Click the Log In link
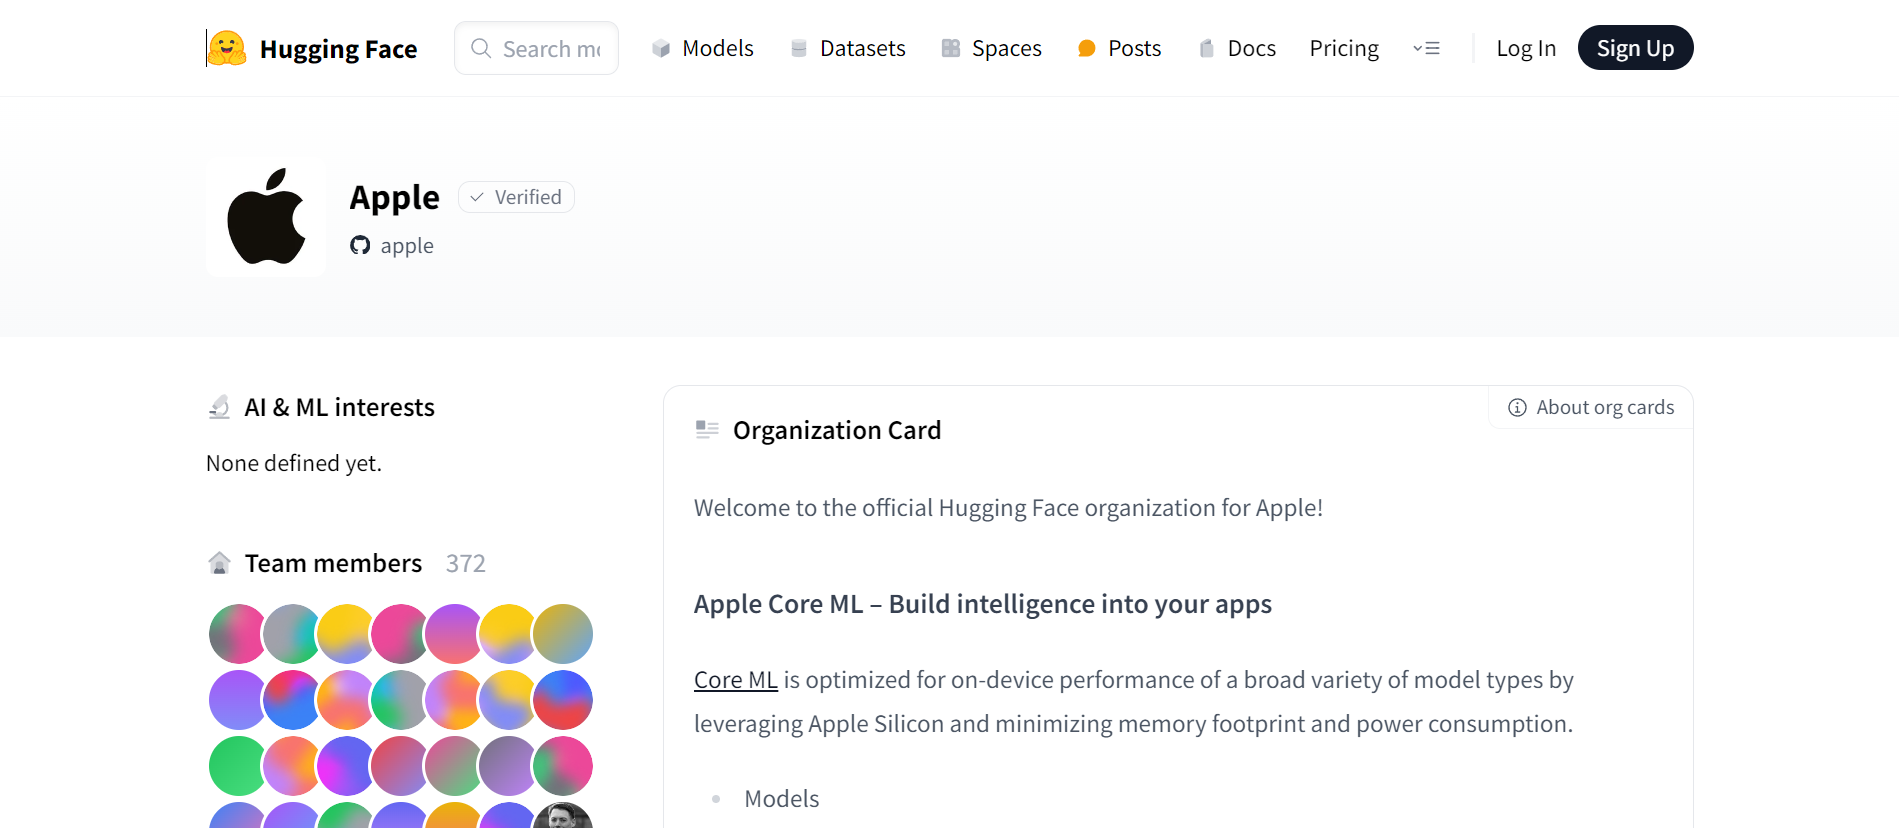The height and width of the screenshot is (828, 1899). pyautogui.click(x=1525, y=48)
